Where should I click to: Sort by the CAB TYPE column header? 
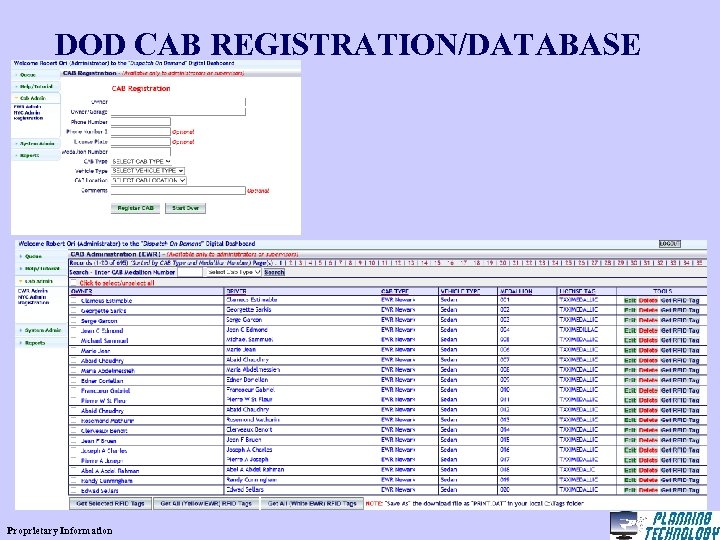pyautogui.click(x=395, y=291)
